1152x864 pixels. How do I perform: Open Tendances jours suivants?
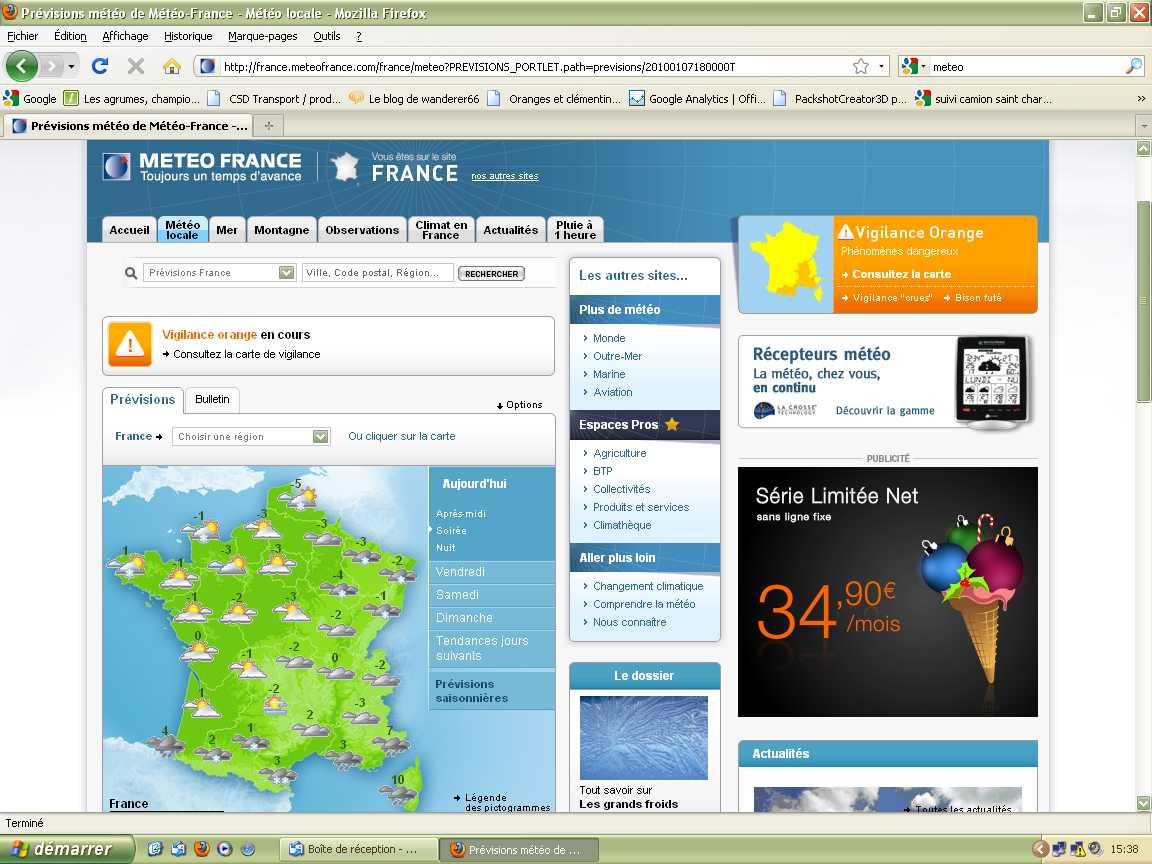[492, 648]
